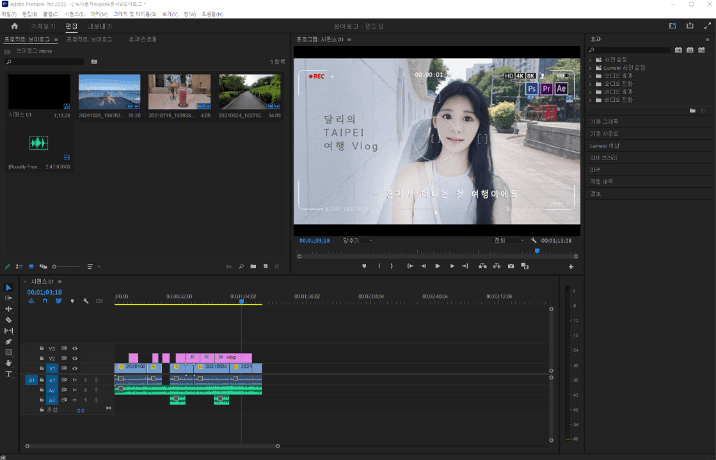Choose the Hand tool
The image size is (716, 460).
point(9,363)
